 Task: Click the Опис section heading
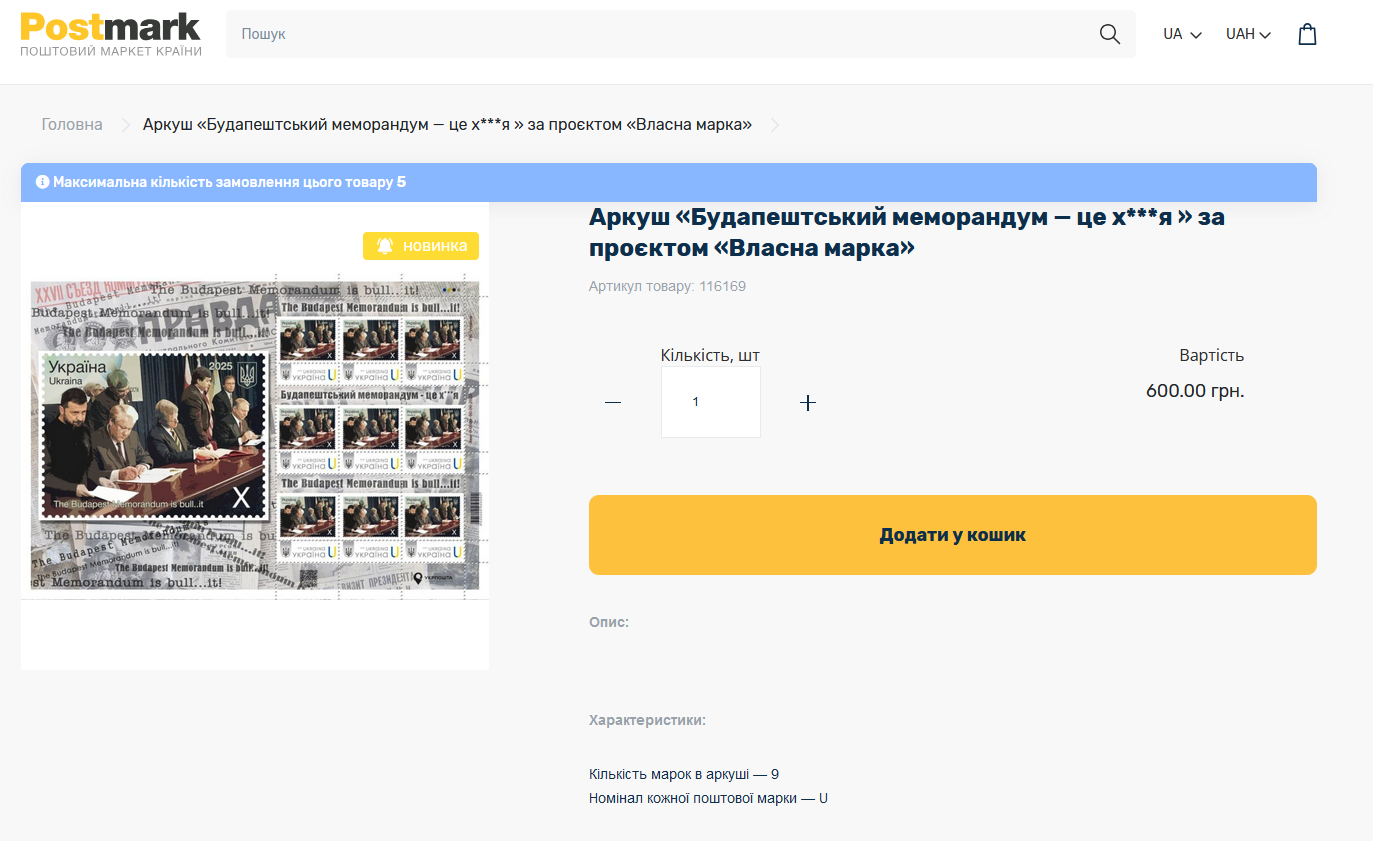tap(608, 622)
